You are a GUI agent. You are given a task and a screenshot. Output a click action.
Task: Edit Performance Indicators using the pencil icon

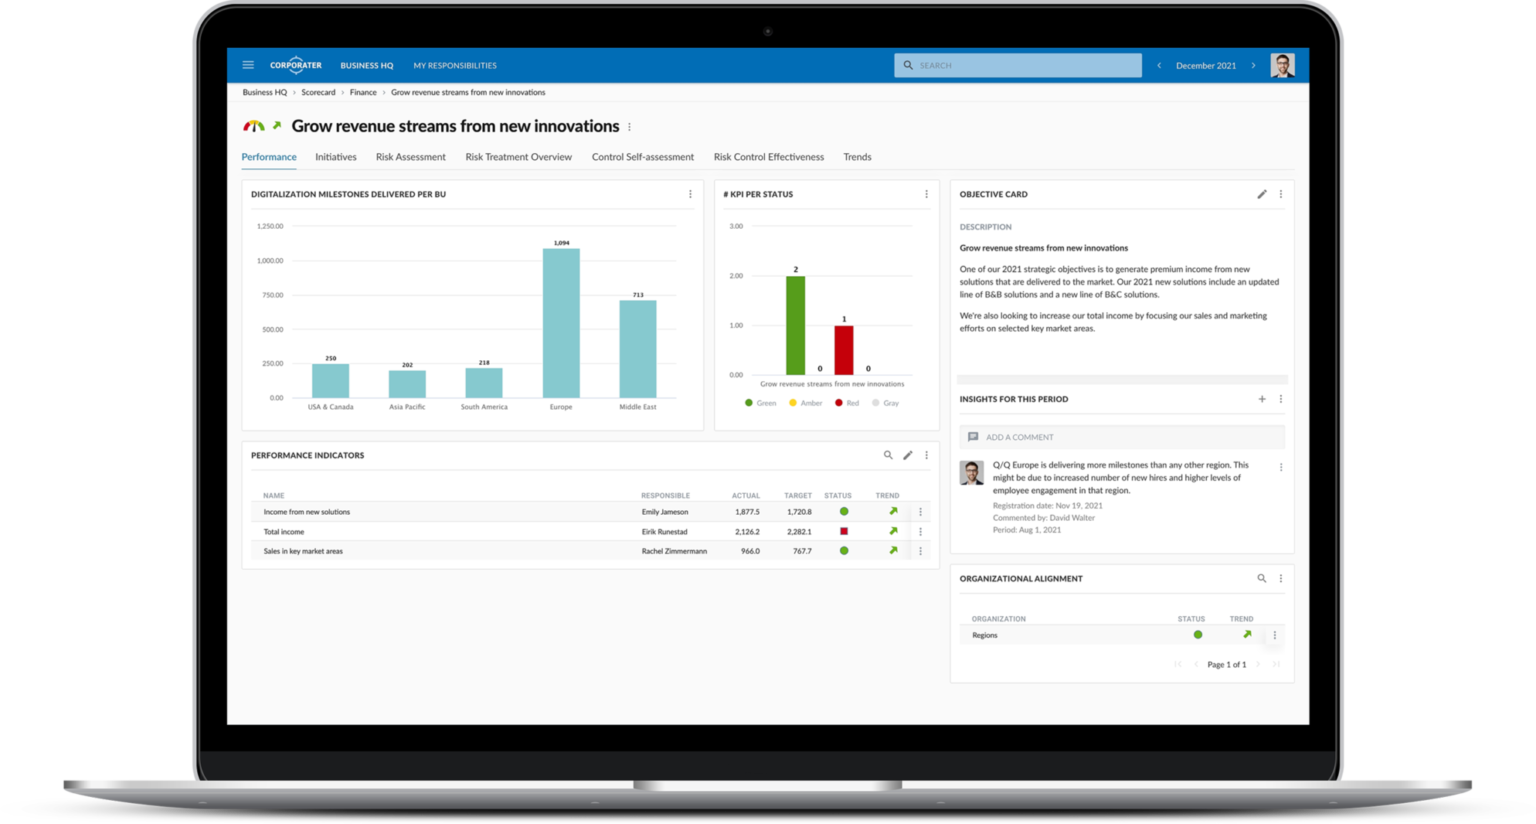tap(907, 455)
